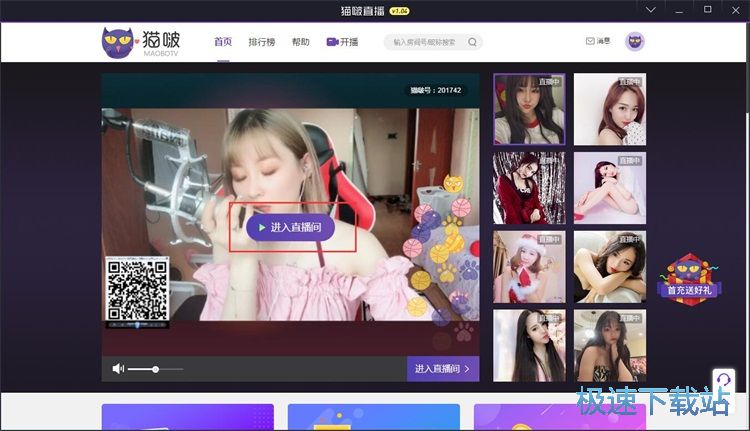Expand the title bar dropdown arrow
Viewport: 750px width, 431px height.
click(x=651, y=10)
